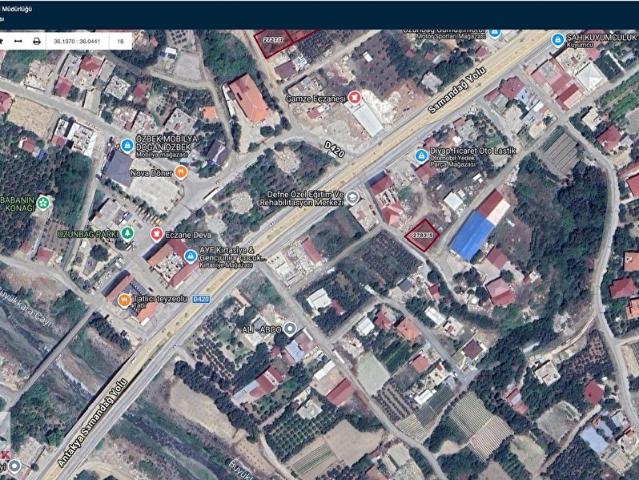Viewport: 639px width, 480px height.
Task: Click the Gamze Eczanesi pharmacy marker
Action: 355,97
